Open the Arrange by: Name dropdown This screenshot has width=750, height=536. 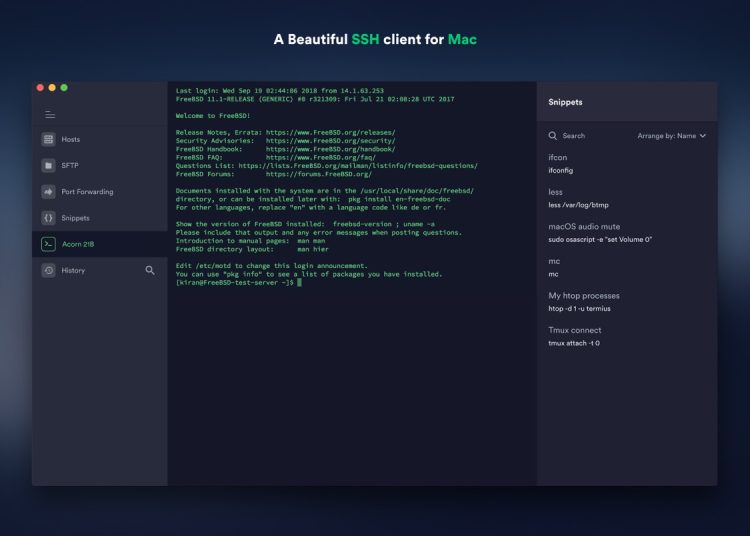tap(672, 135)
